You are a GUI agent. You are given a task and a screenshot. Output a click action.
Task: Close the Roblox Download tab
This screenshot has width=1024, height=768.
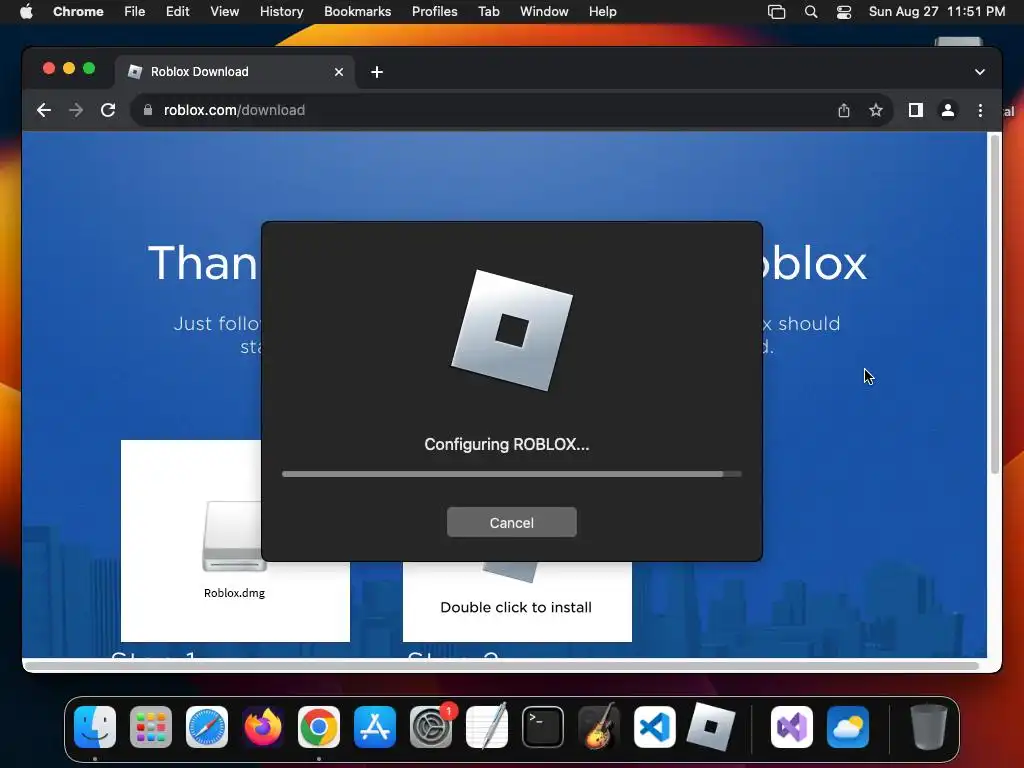point(338,72)
